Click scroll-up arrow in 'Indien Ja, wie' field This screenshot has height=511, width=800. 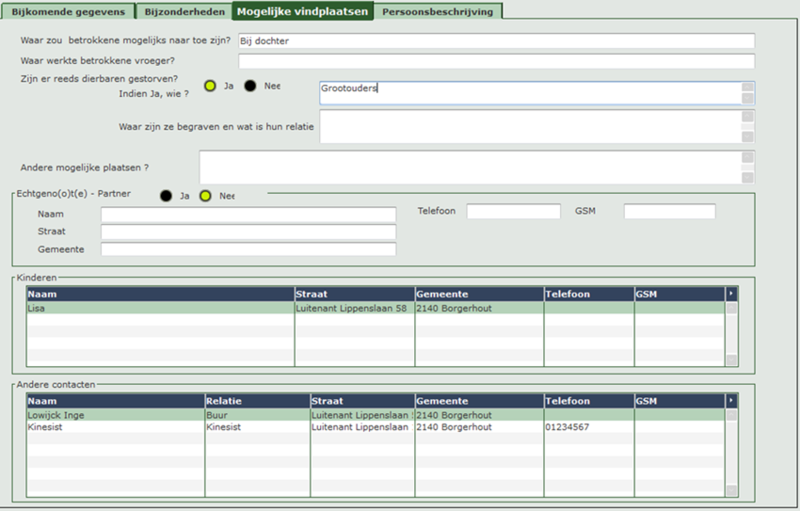(747, 88)
